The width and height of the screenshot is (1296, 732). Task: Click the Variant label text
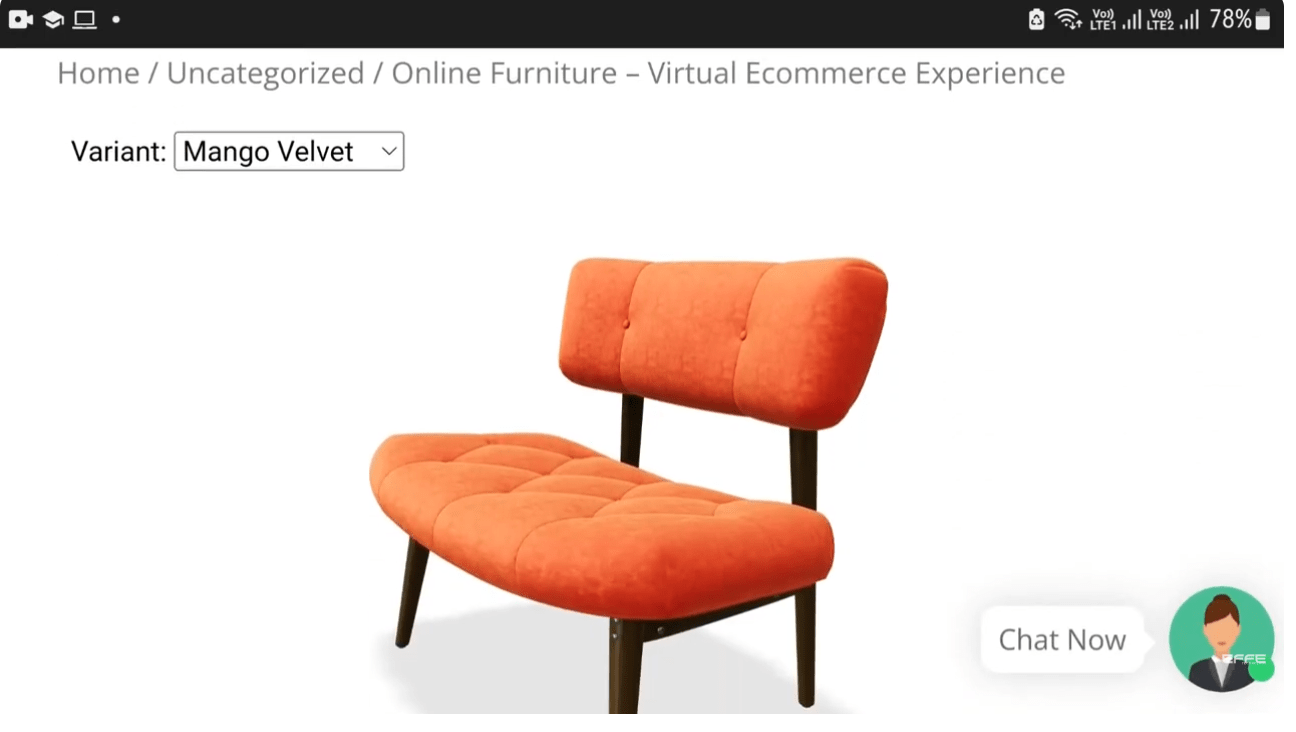click(x=118, y=152)
